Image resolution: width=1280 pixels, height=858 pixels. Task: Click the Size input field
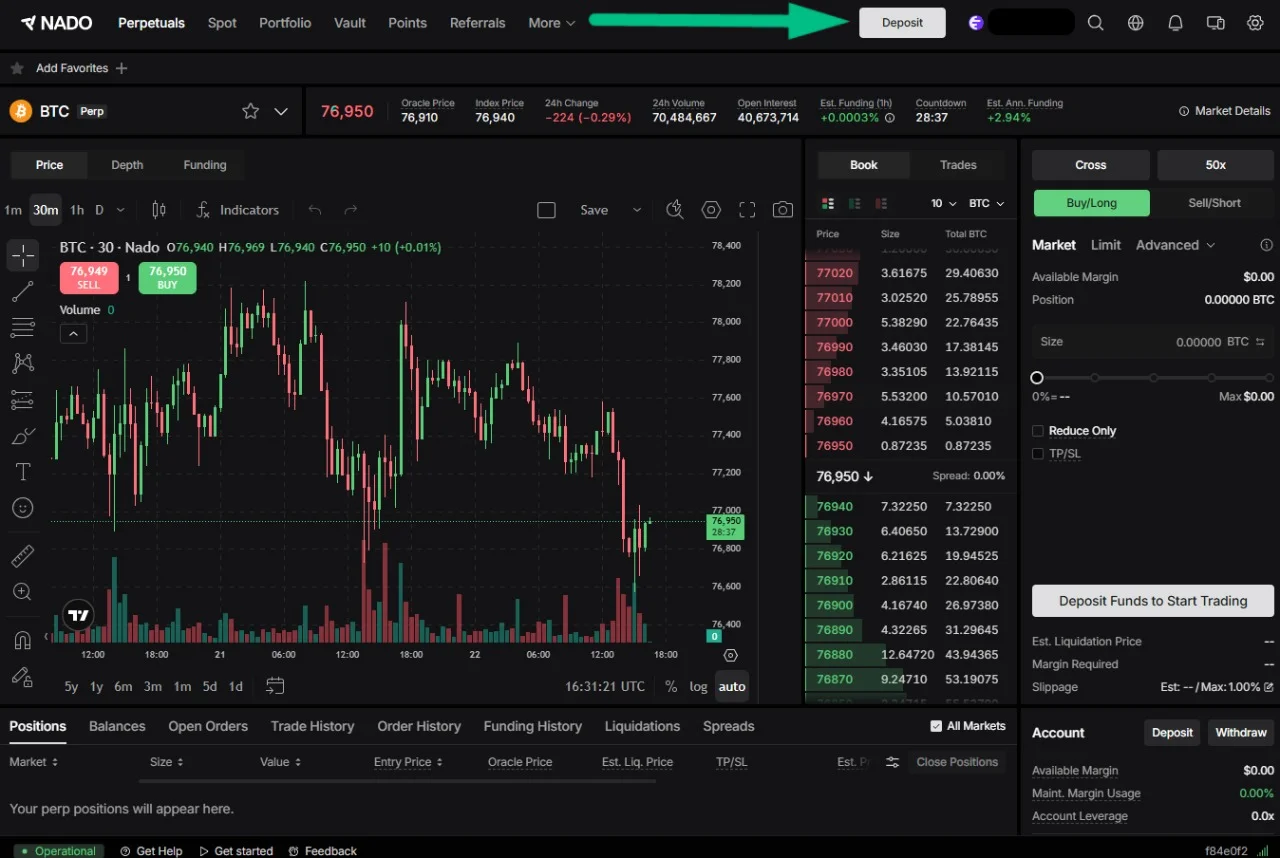[x=1153, y=342]
